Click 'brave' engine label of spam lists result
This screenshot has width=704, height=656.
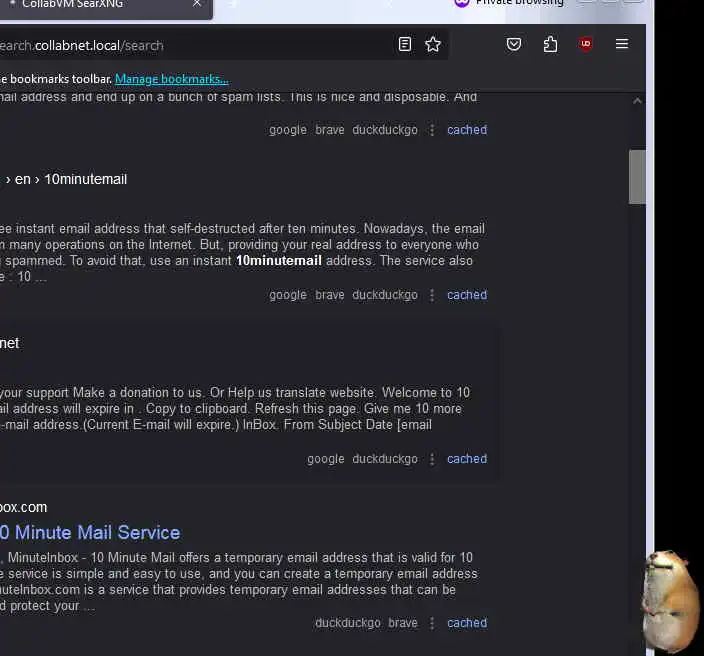coord(330,130)
